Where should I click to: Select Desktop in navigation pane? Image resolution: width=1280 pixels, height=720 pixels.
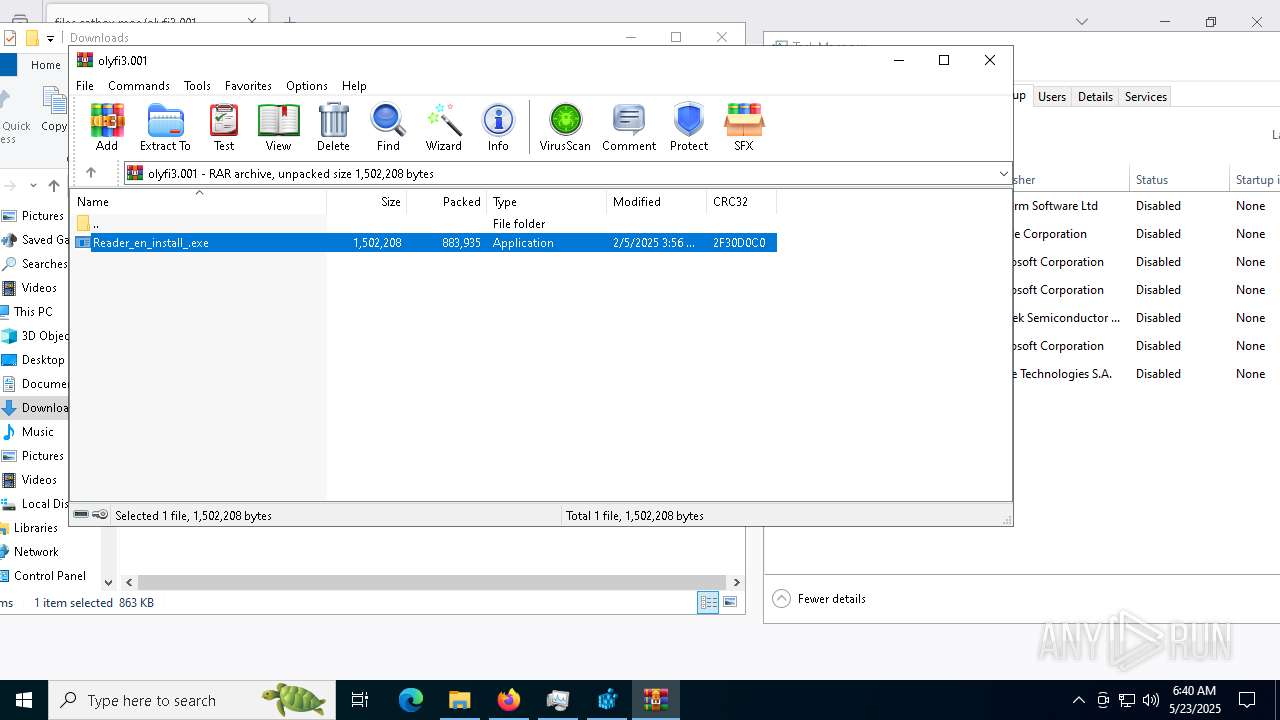pyautogui.click(x=35, y=360)
